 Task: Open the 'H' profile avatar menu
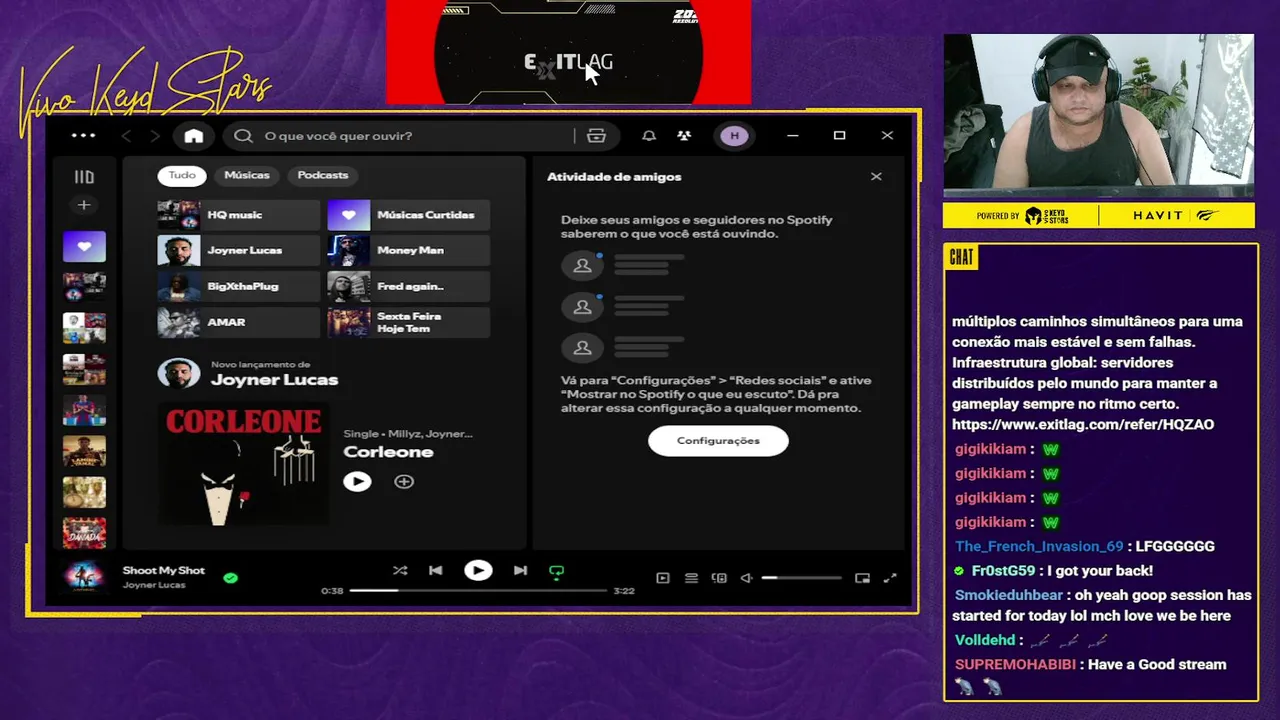point(734,136)
